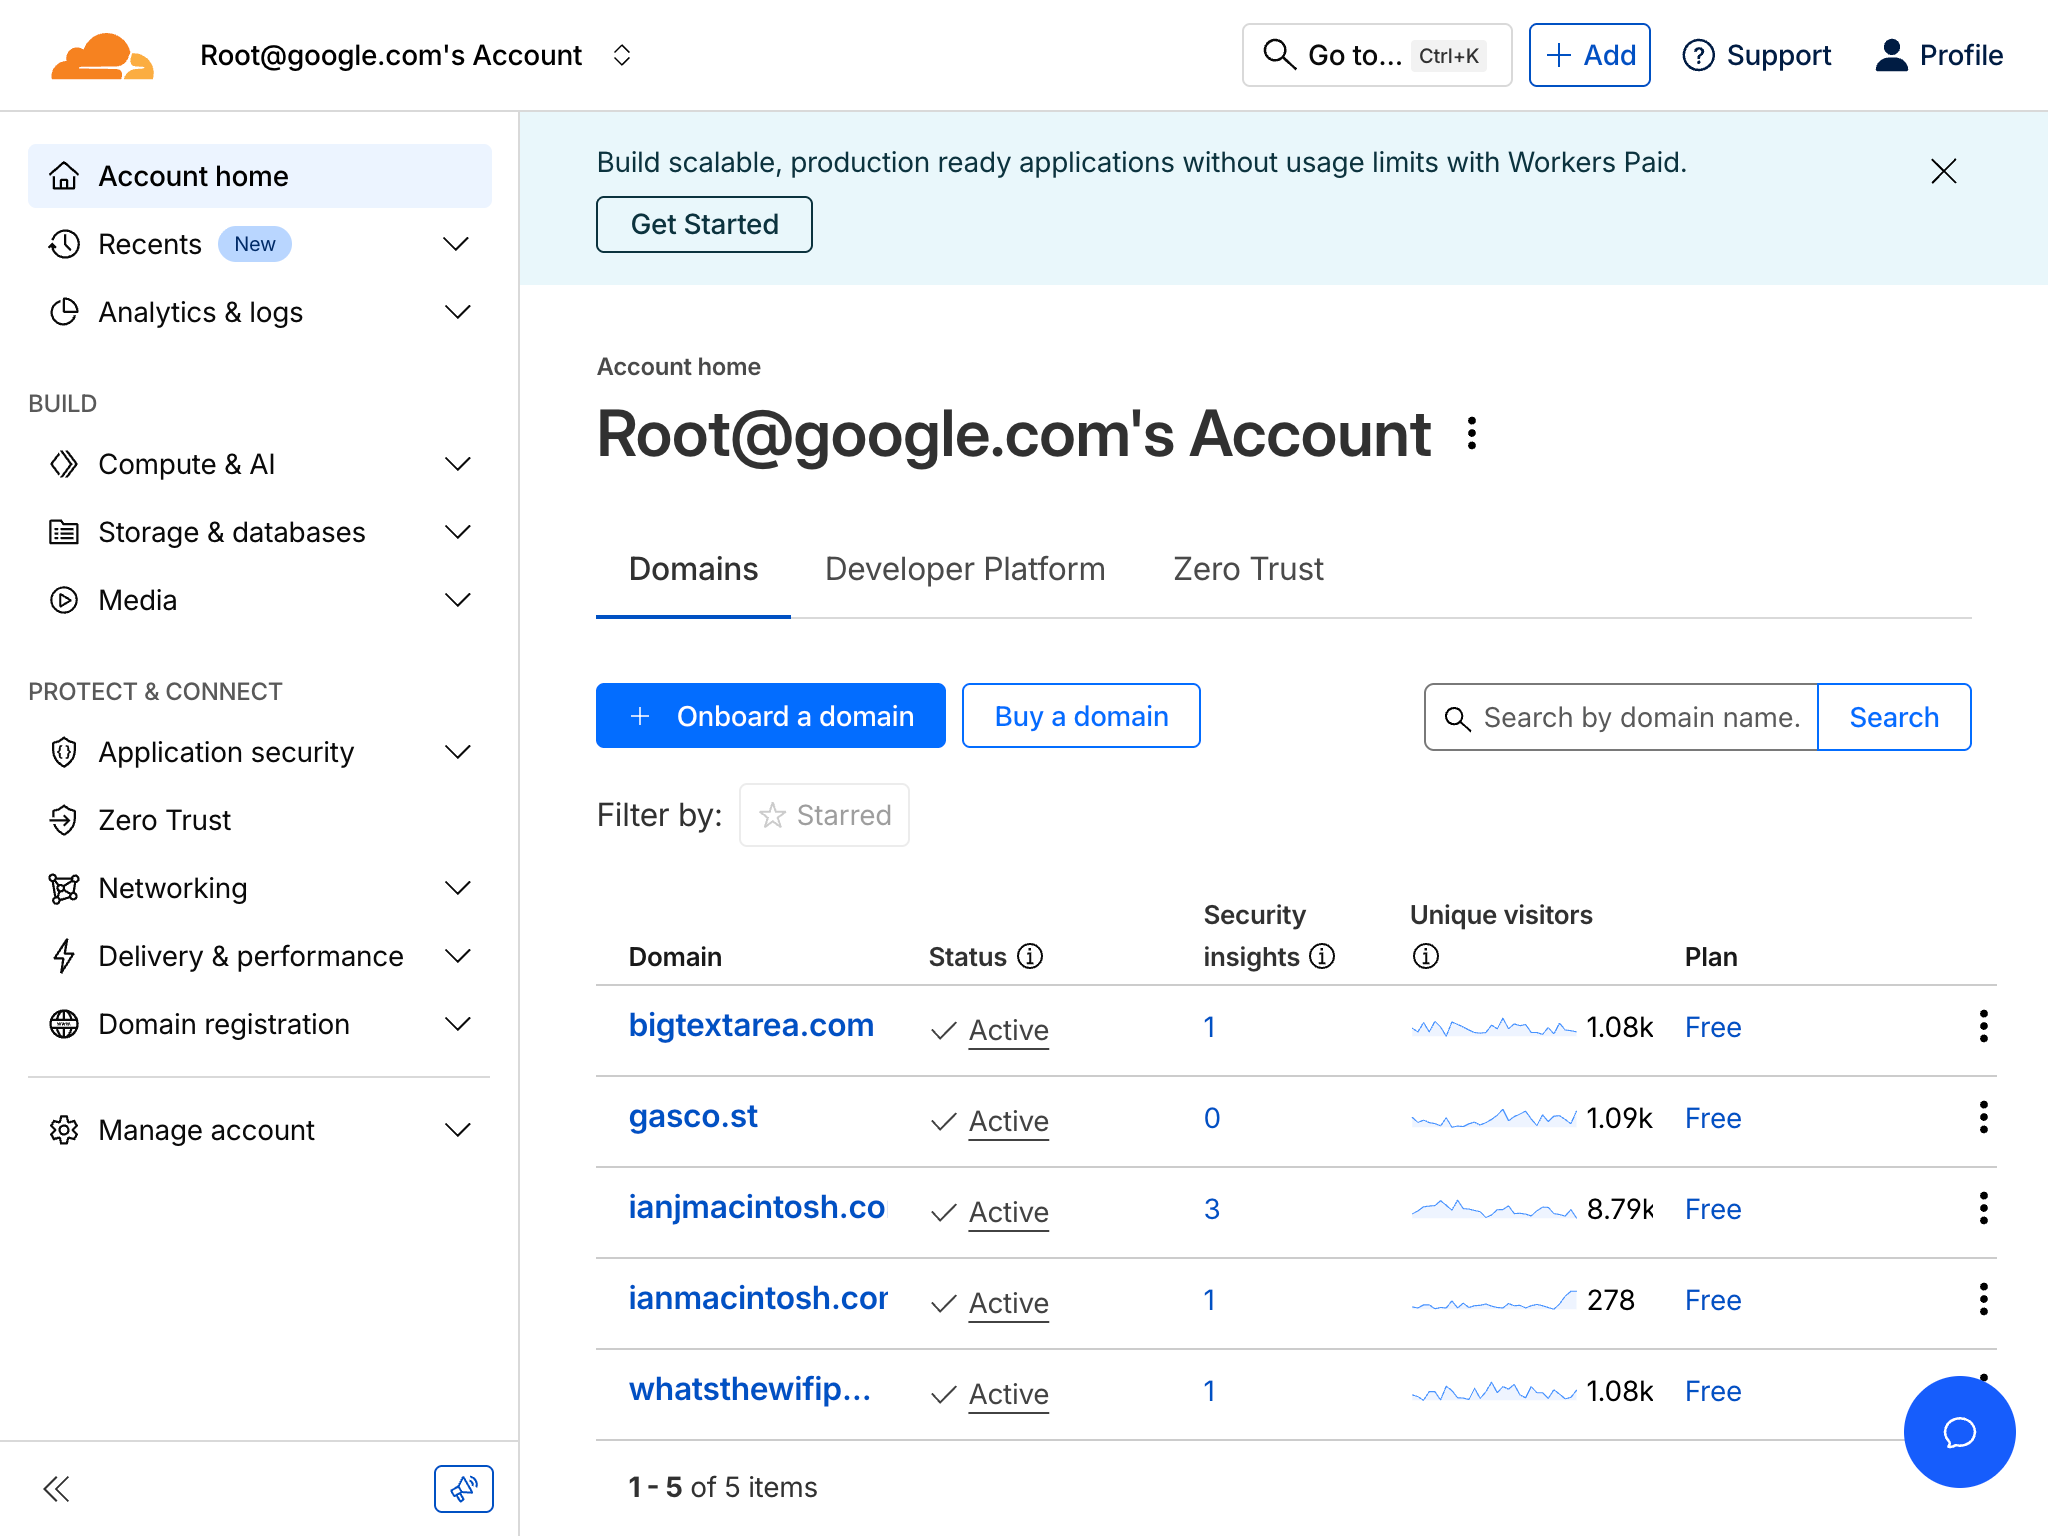This screenshot has width=2048, height=1536.
Task: Click the Onboard a domain button
Action: pyautogui.click(x=770, y=715)
